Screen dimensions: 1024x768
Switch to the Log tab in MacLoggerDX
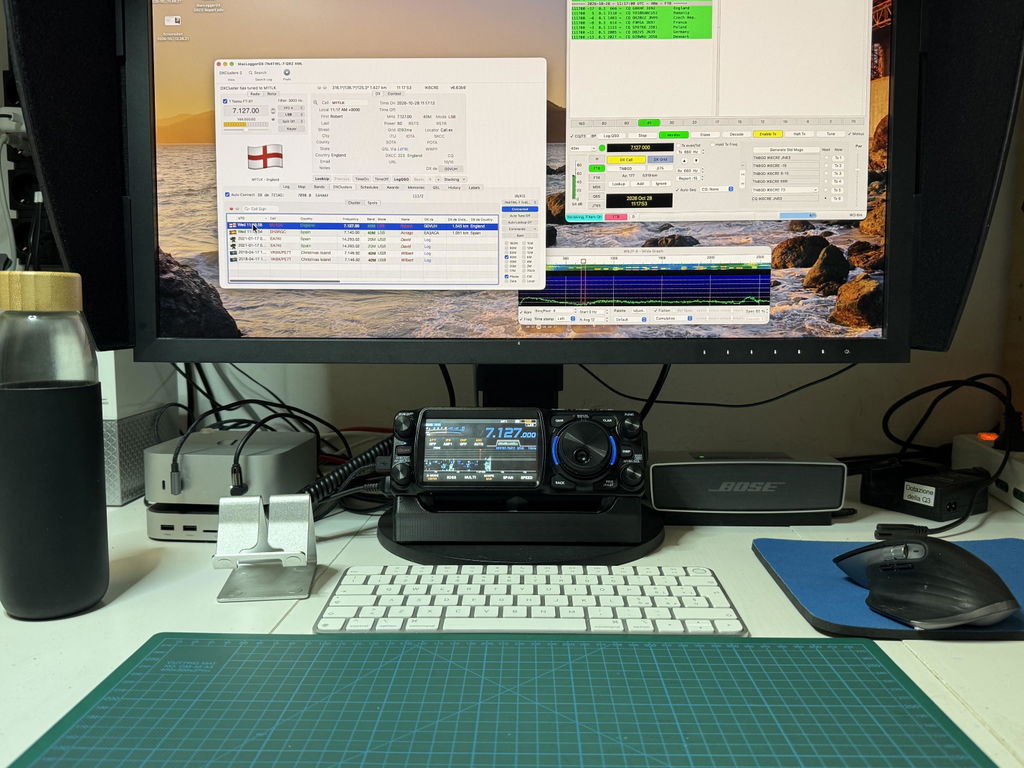286,187
